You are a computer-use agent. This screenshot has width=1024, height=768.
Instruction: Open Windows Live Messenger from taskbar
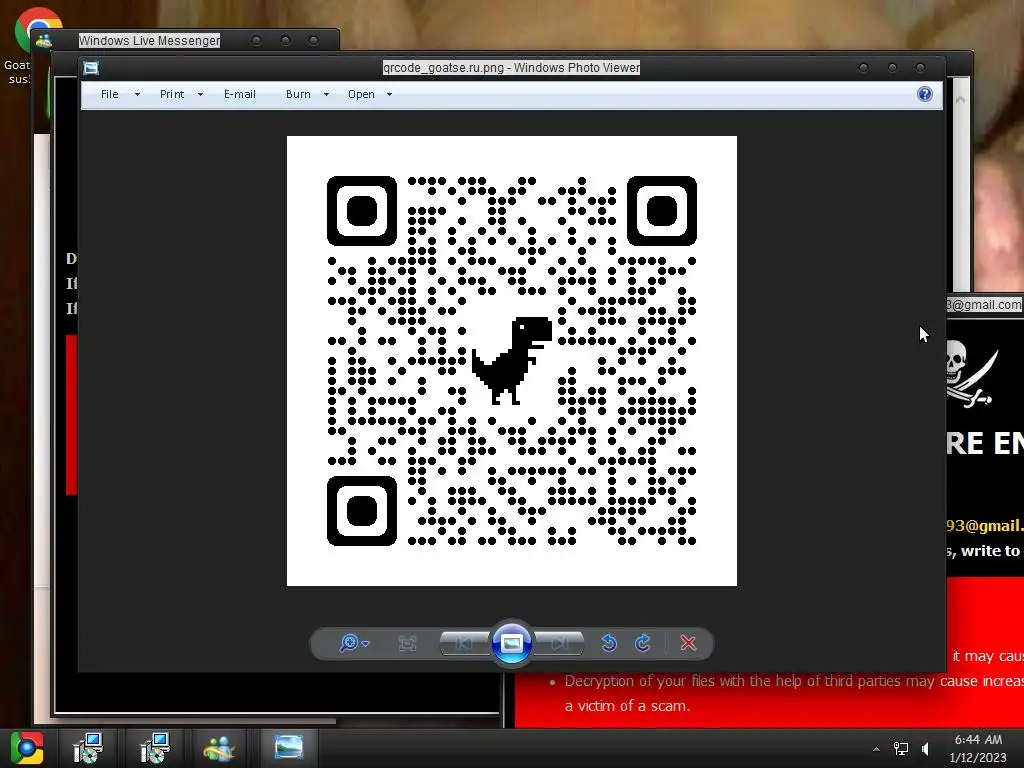(x=219, y=748)
